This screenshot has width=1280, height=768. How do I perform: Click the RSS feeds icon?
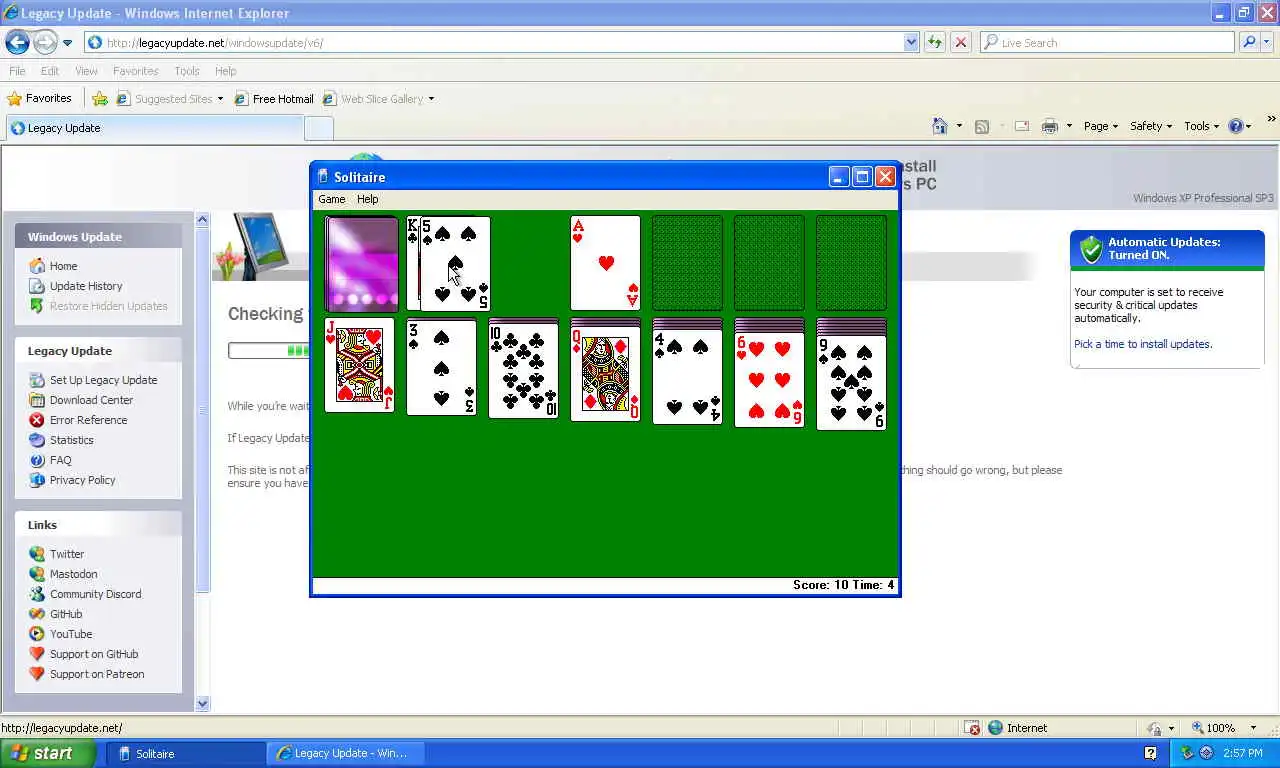982,126
